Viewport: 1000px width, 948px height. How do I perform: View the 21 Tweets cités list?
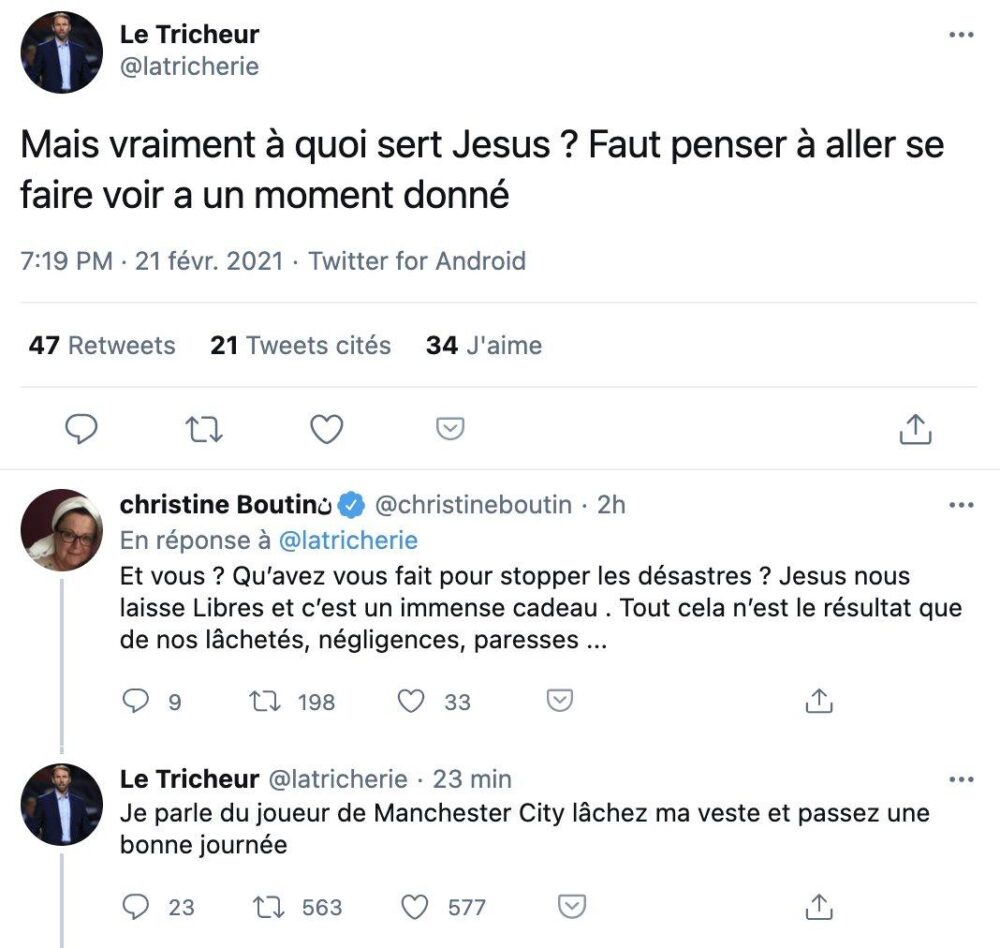click(x=300, y=345)
